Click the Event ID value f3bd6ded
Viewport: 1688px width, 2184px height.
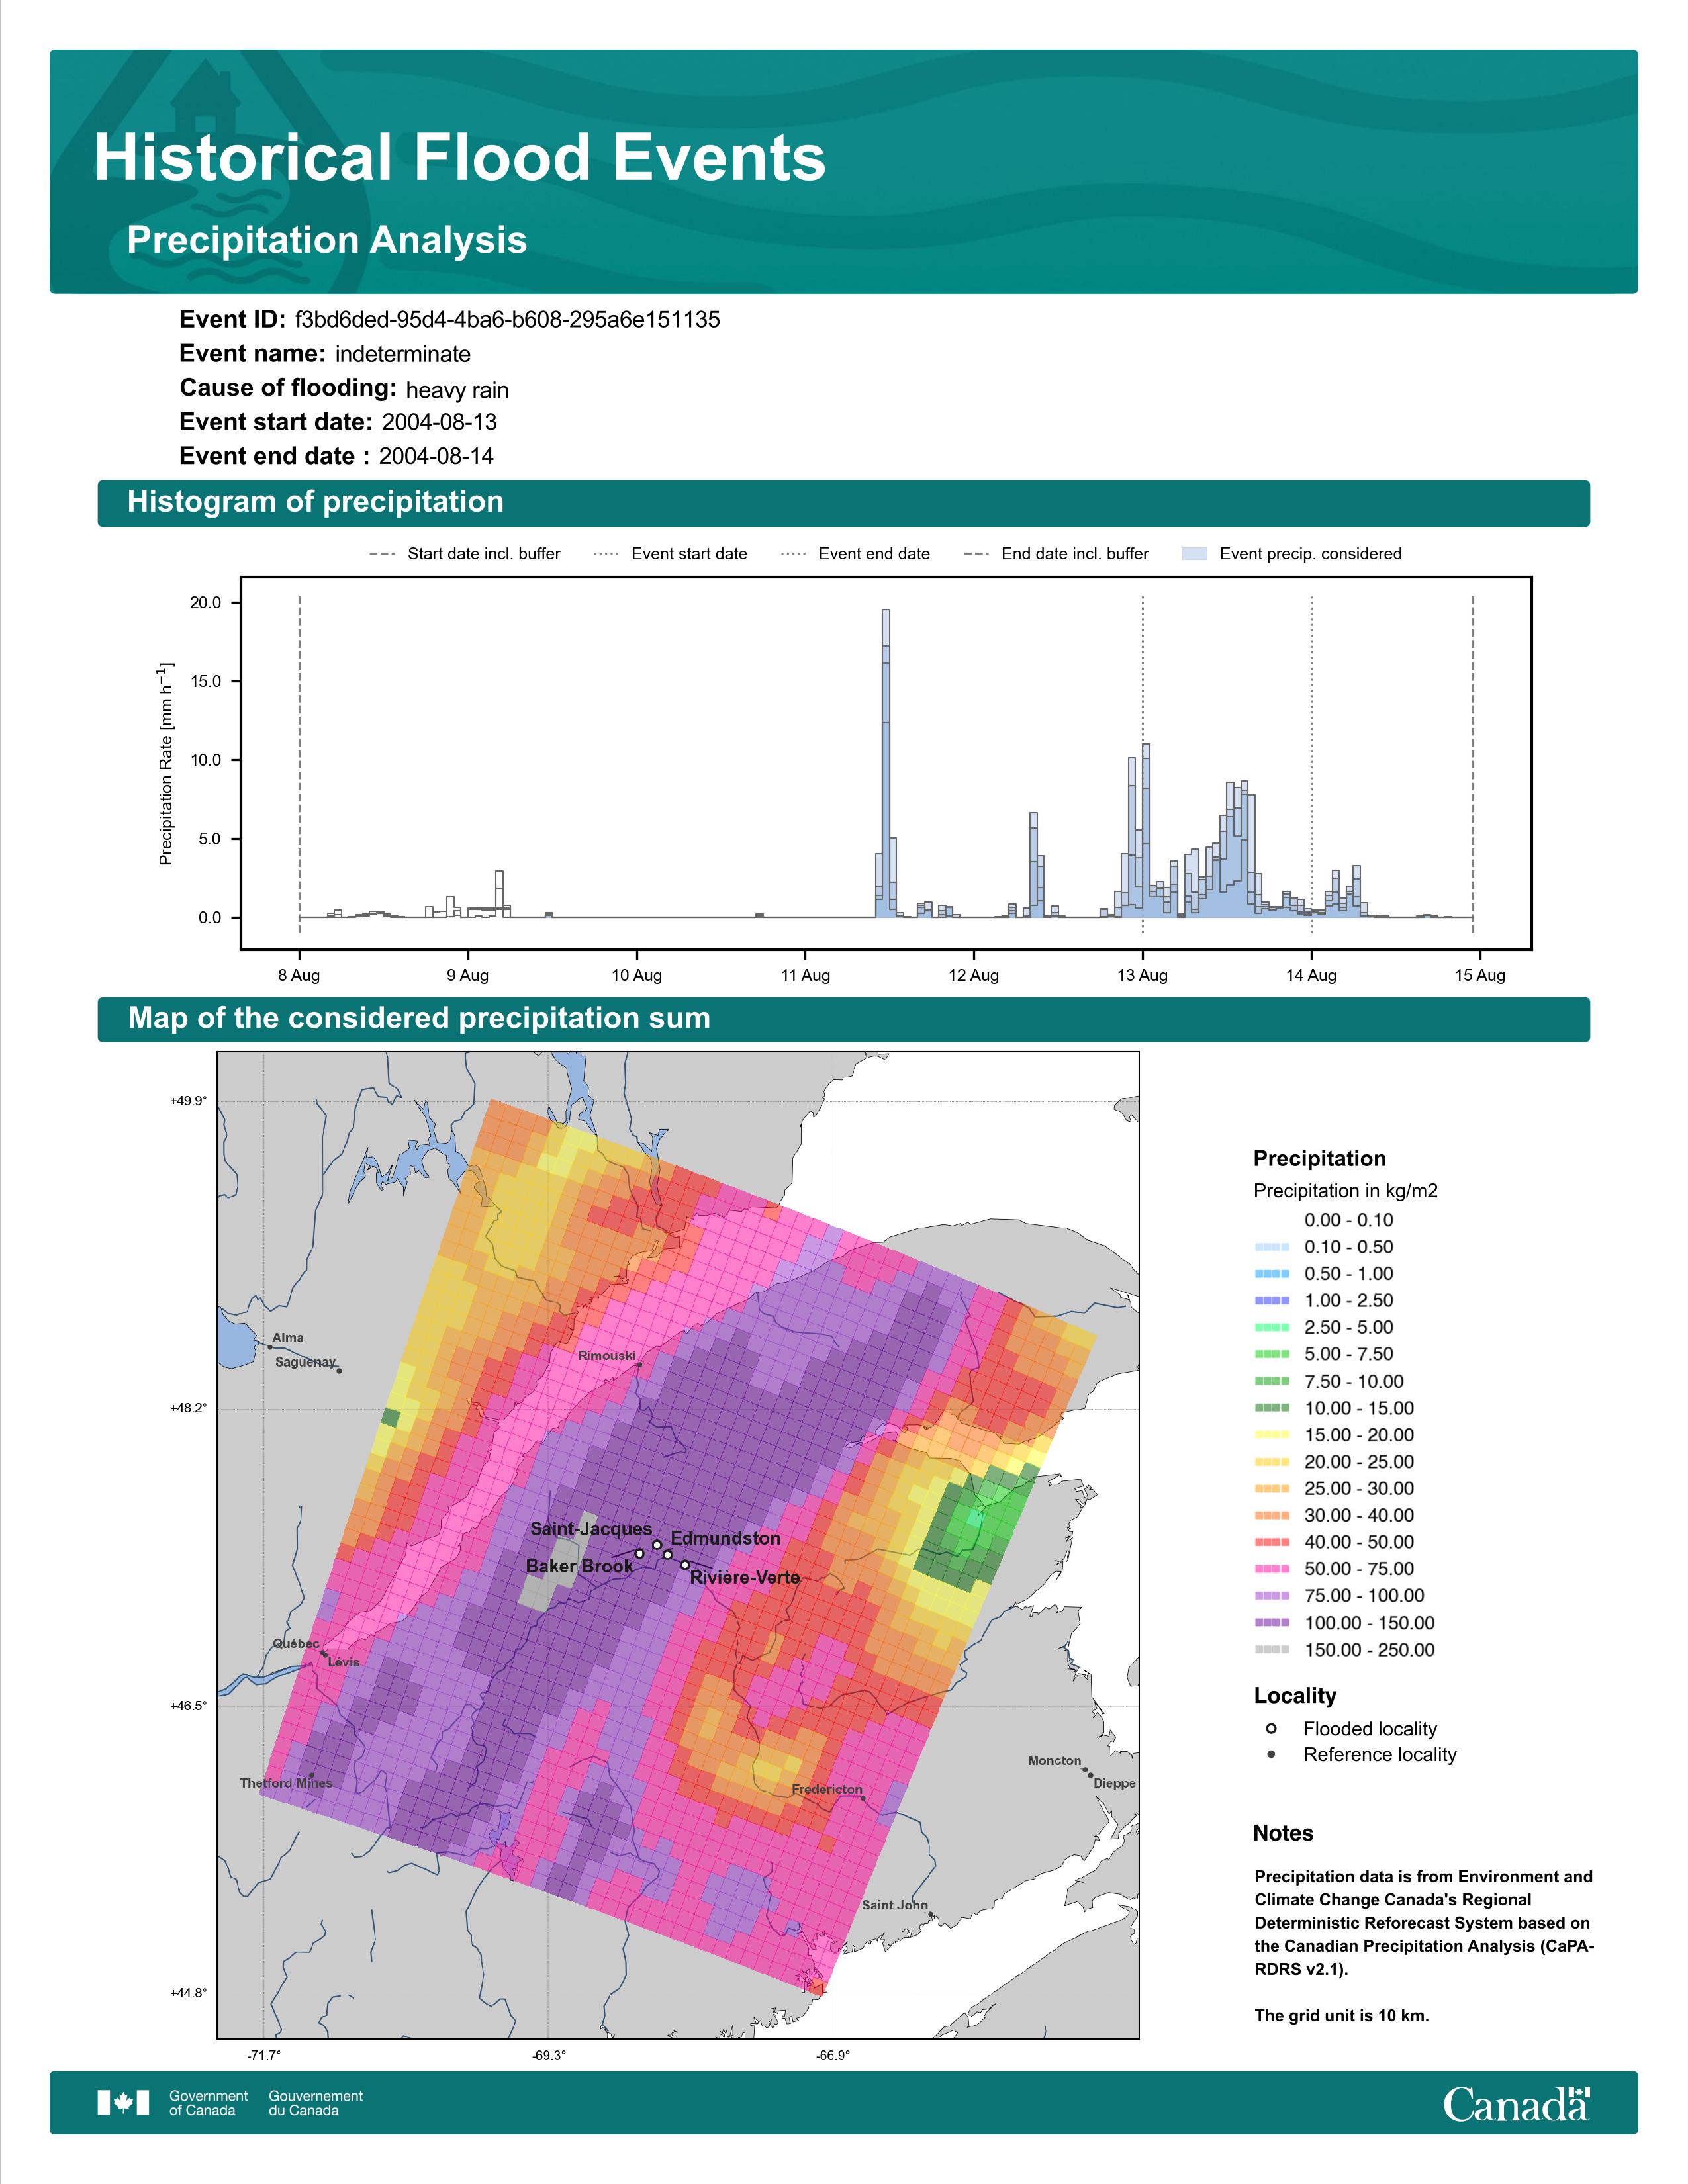tap(507, 319)
